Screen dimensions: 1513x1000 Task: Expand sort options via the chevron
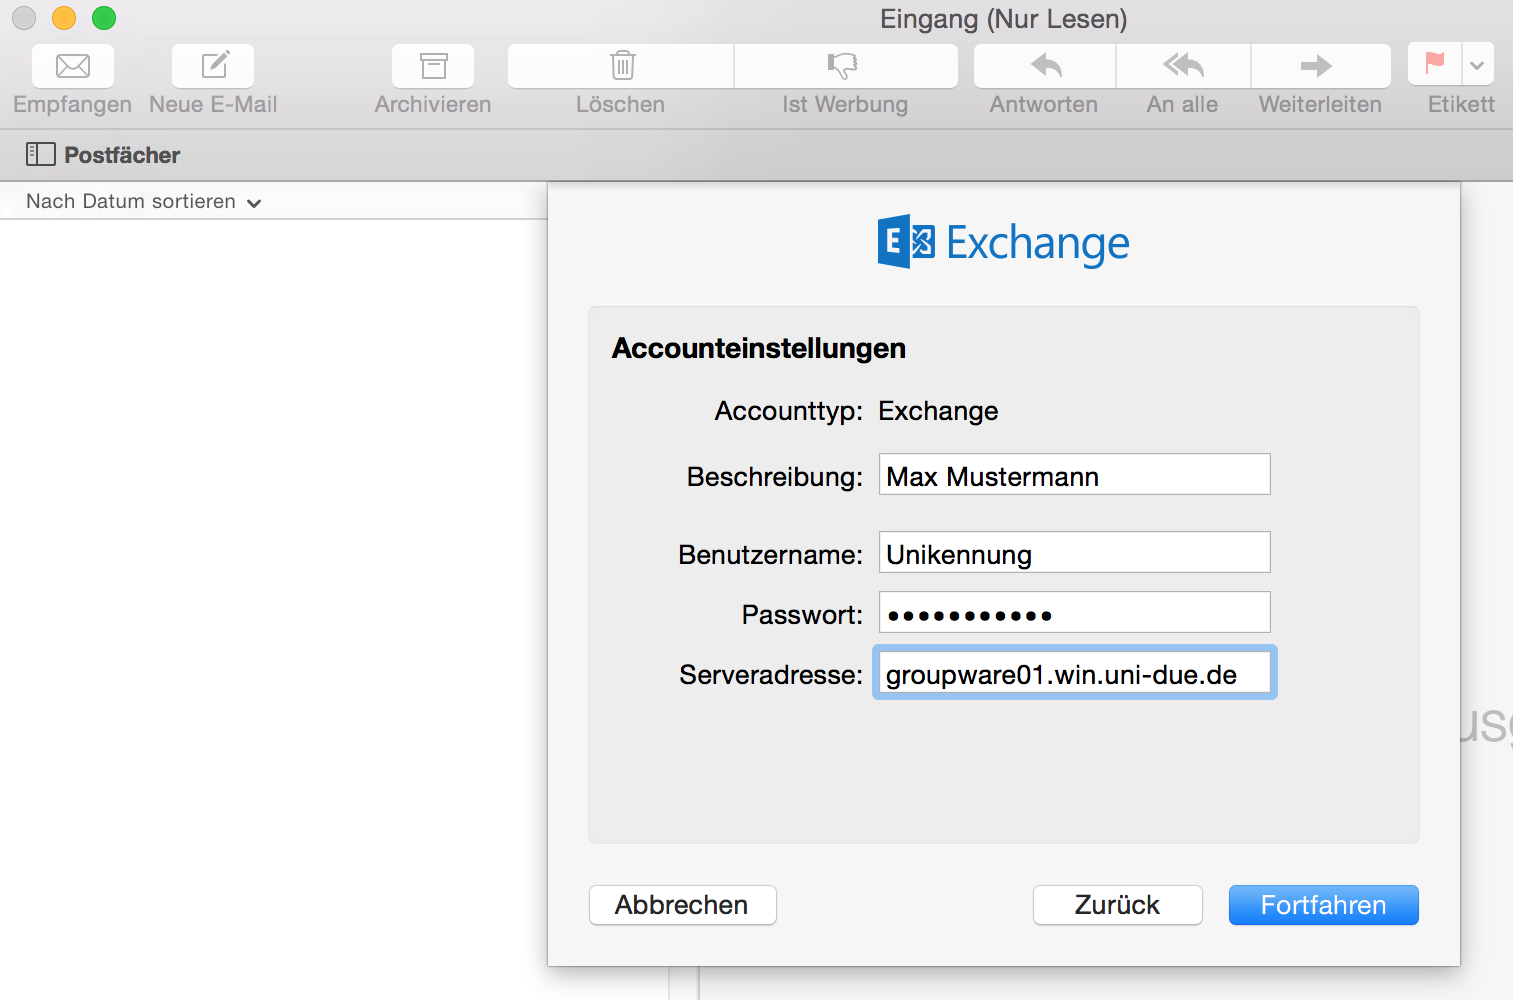[x=255, y=202]
